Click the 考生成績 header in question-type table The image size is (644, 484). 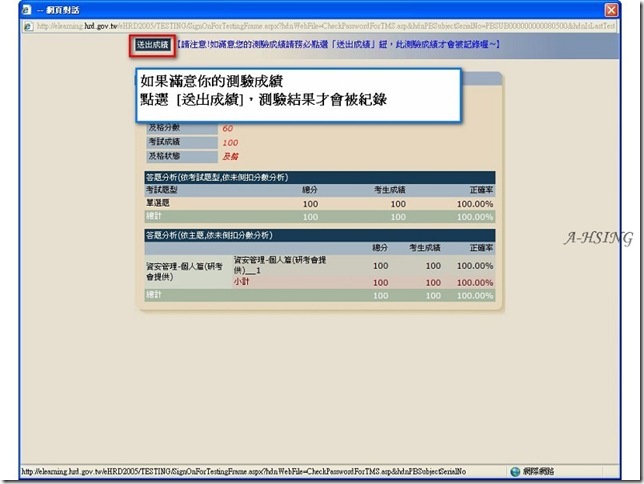click(x=389, y=190)
